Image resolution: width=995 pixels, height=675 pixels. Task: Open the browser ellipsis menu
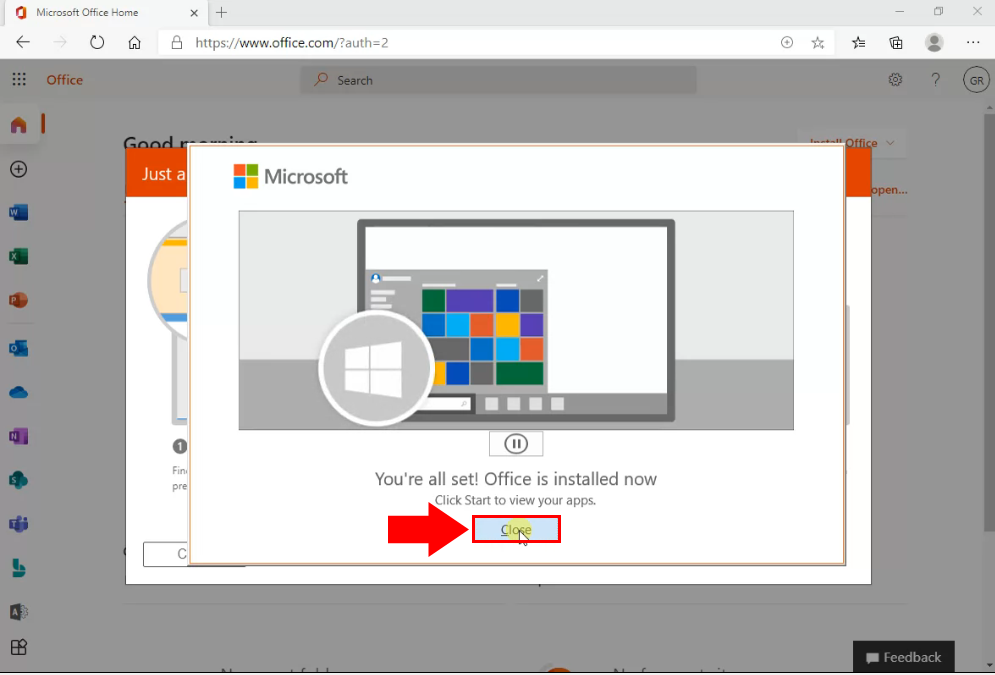(x=972, y=43)
